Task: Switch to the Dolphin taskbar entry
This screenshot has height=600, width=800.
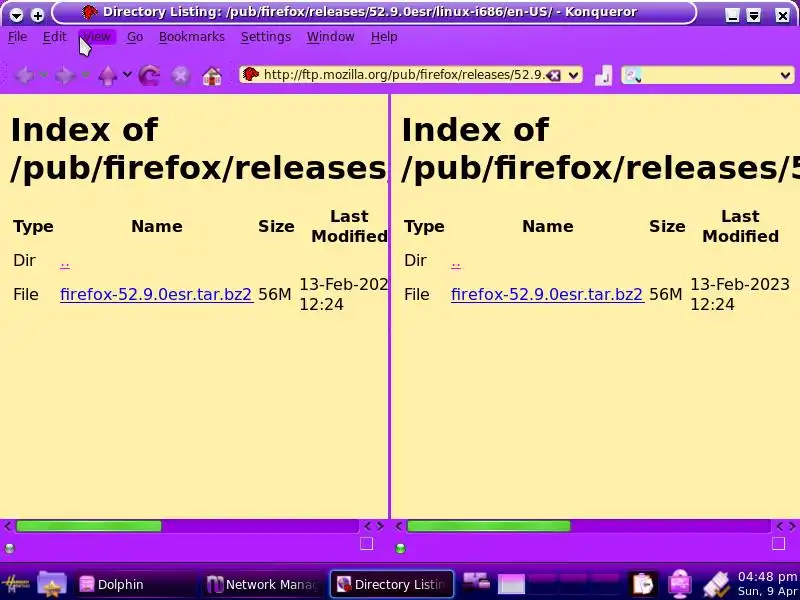Action: (x=135, y=584)
